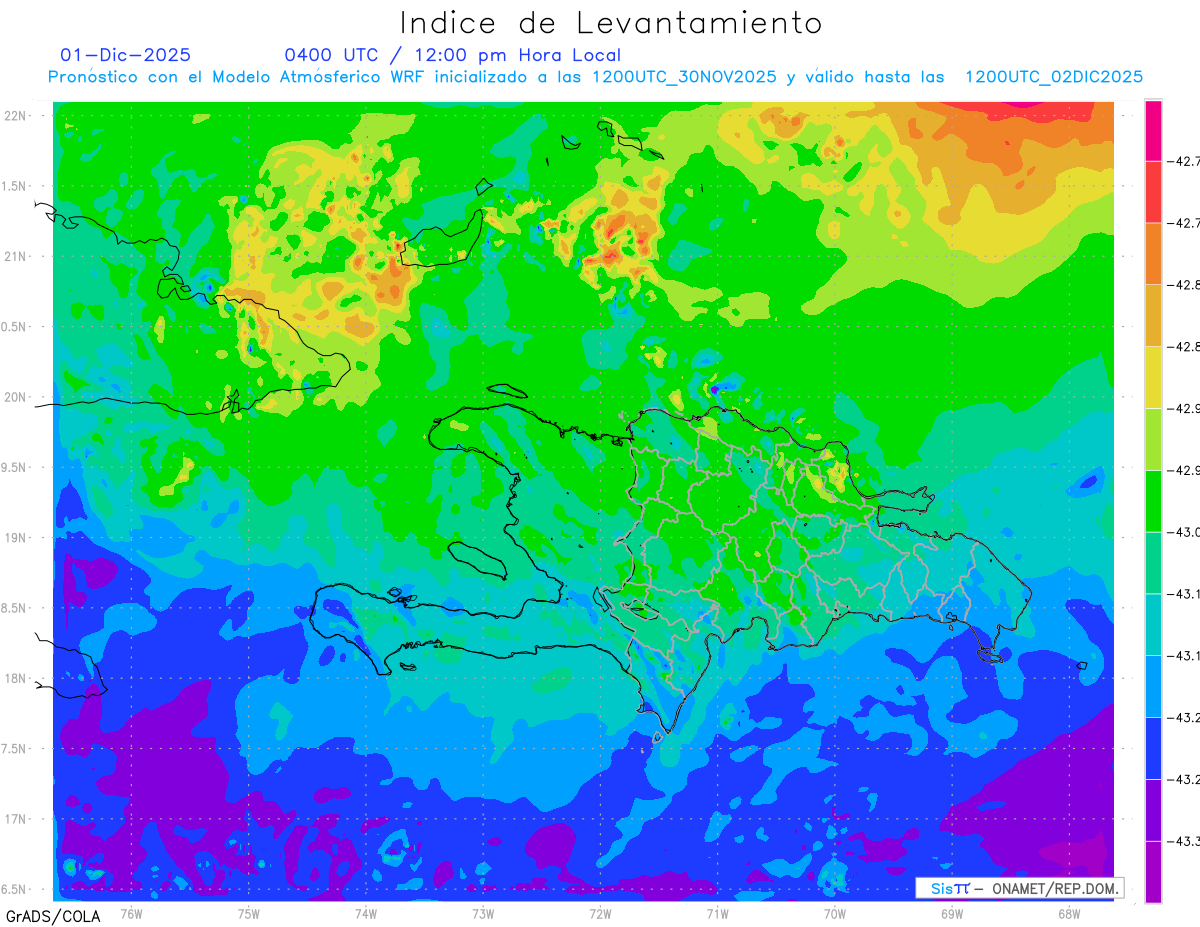Viewport: 1200px width, 927px height.
Task: Click the '7.5N' latitude tick label
Action: pos(15,749)
